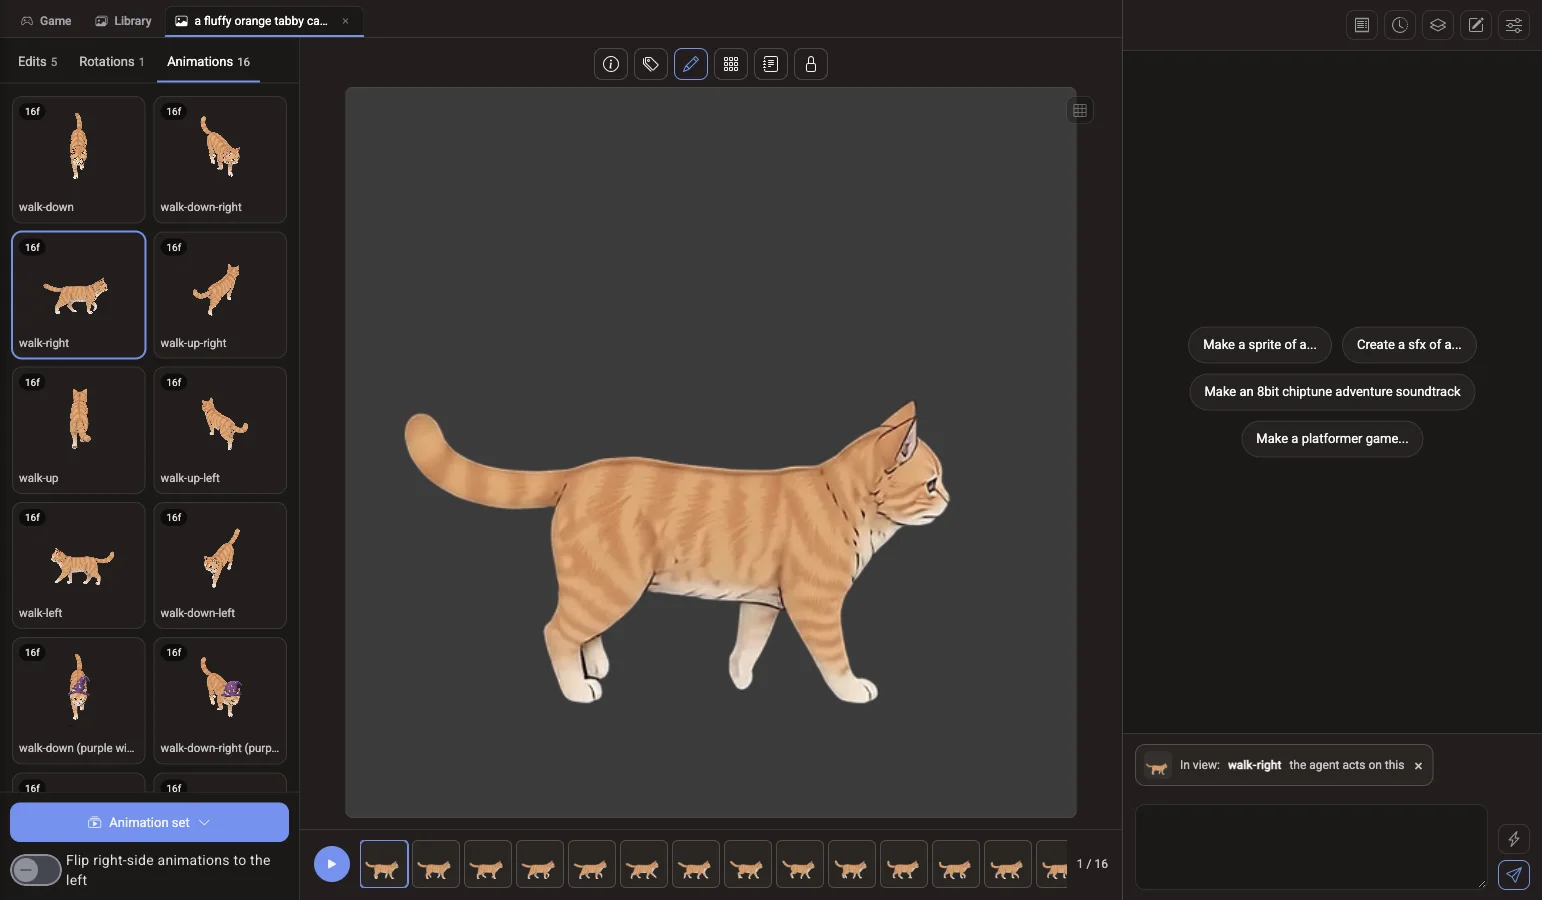Toggle the canvas grid overlay icon
The image size is (1542, 900).
coord(1080,111)
